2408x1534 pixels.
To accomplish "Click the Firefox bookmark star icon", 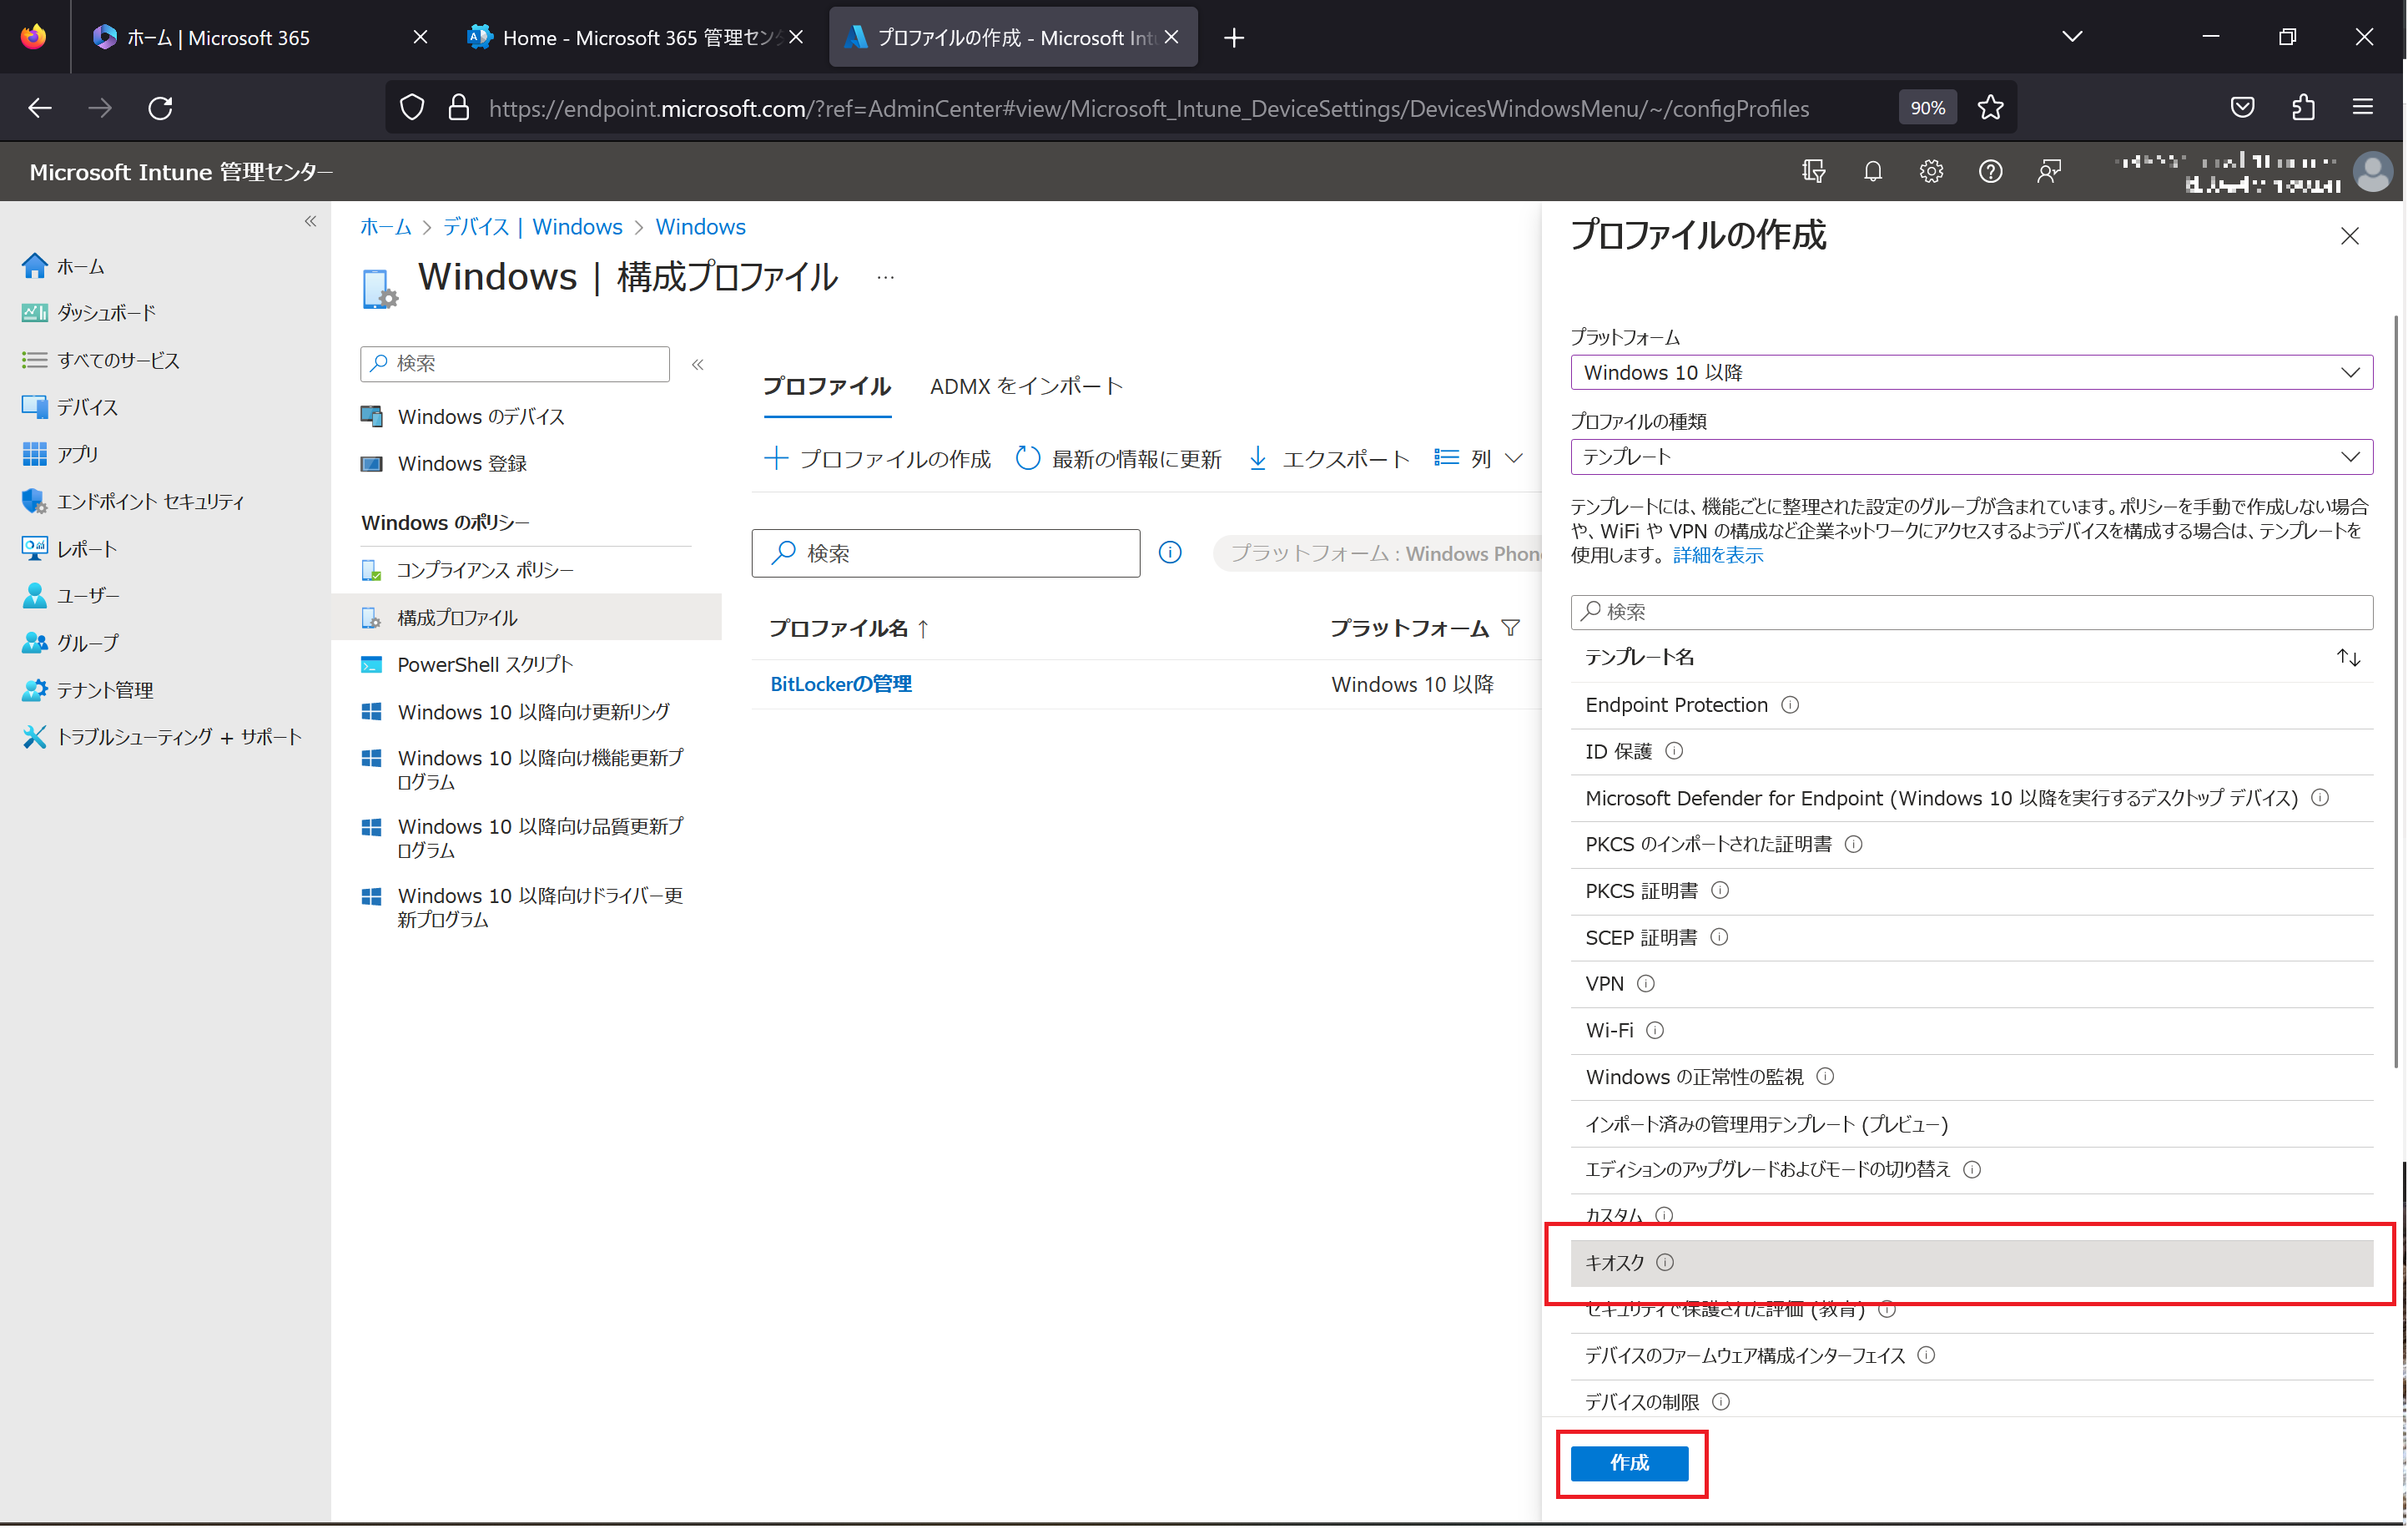I will pyautogui.click(x=1990, y=107).
